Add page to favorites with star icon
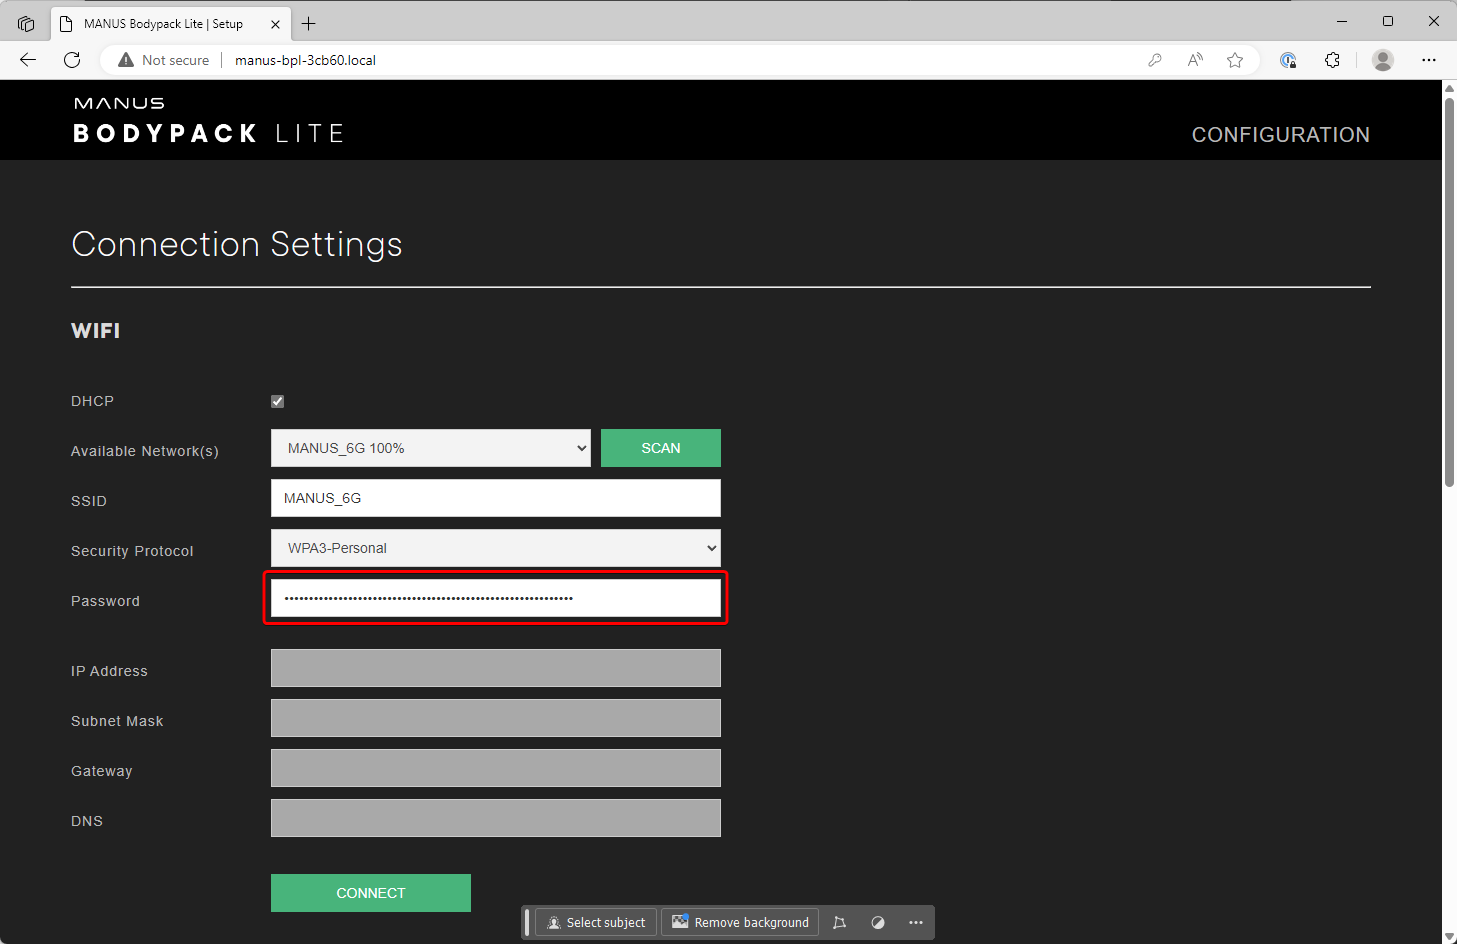 pos(1235,60)
